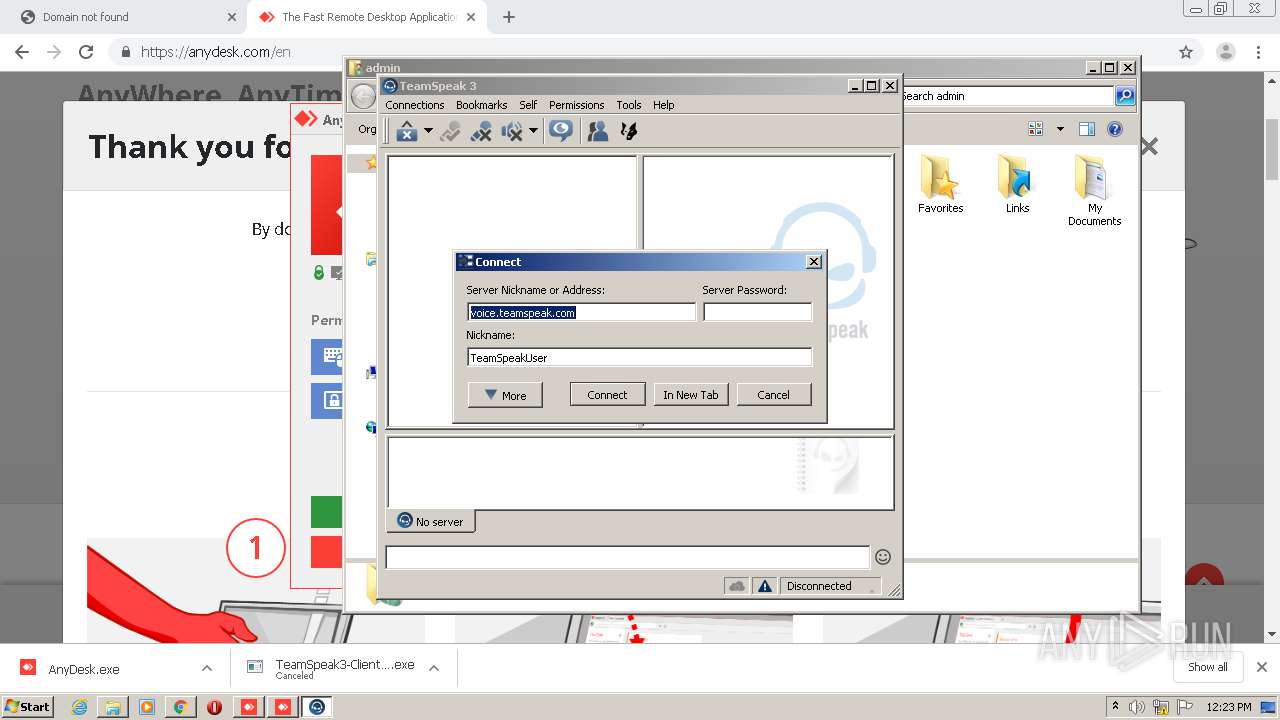The image size is (1280, 720).
Task: Click the Explorer back navigation button
Action: [363, 97]
